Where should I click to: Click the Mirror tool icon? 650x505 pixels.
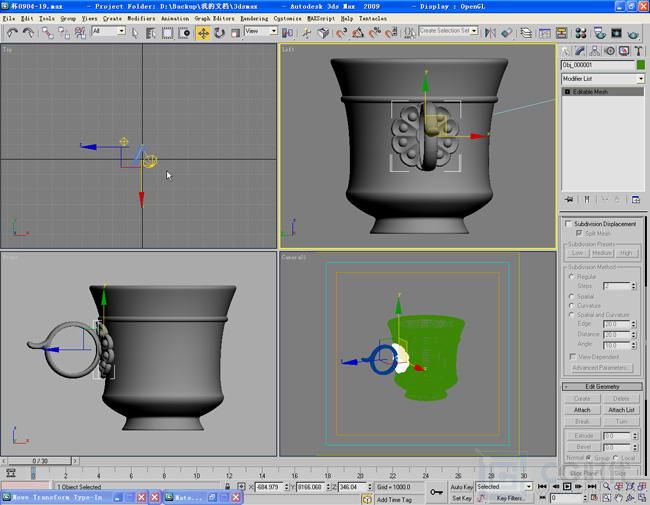(490, 33)
